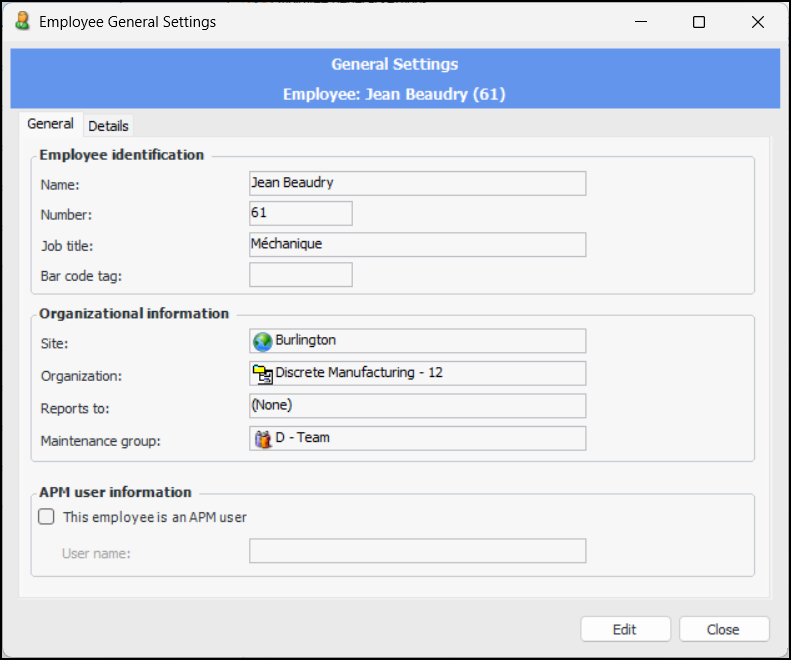Click the Name field containing Jean Beaudry
The width and height of the screenshot is (791, 660).
click(x=417, y=183)
